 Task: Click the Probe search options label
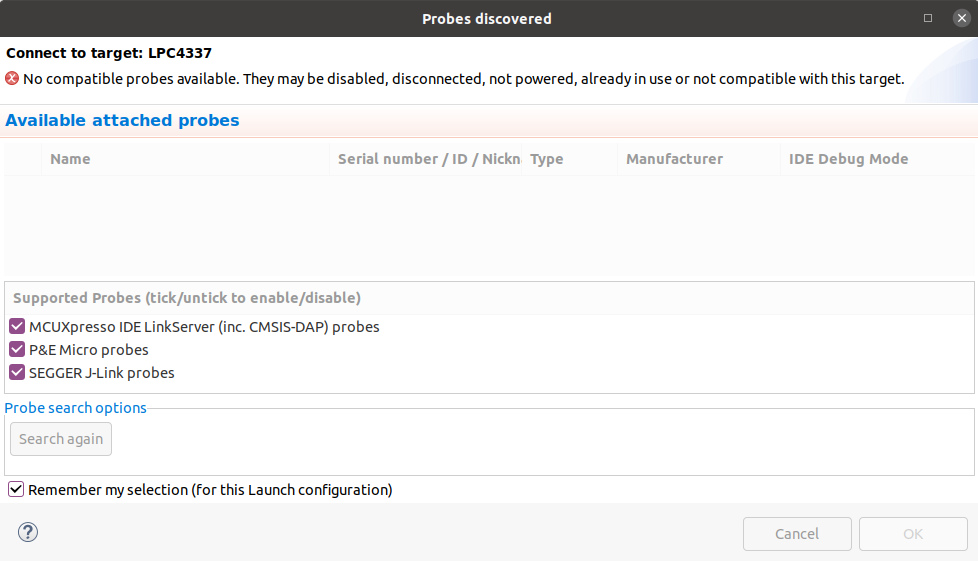(x=76, y=408)
